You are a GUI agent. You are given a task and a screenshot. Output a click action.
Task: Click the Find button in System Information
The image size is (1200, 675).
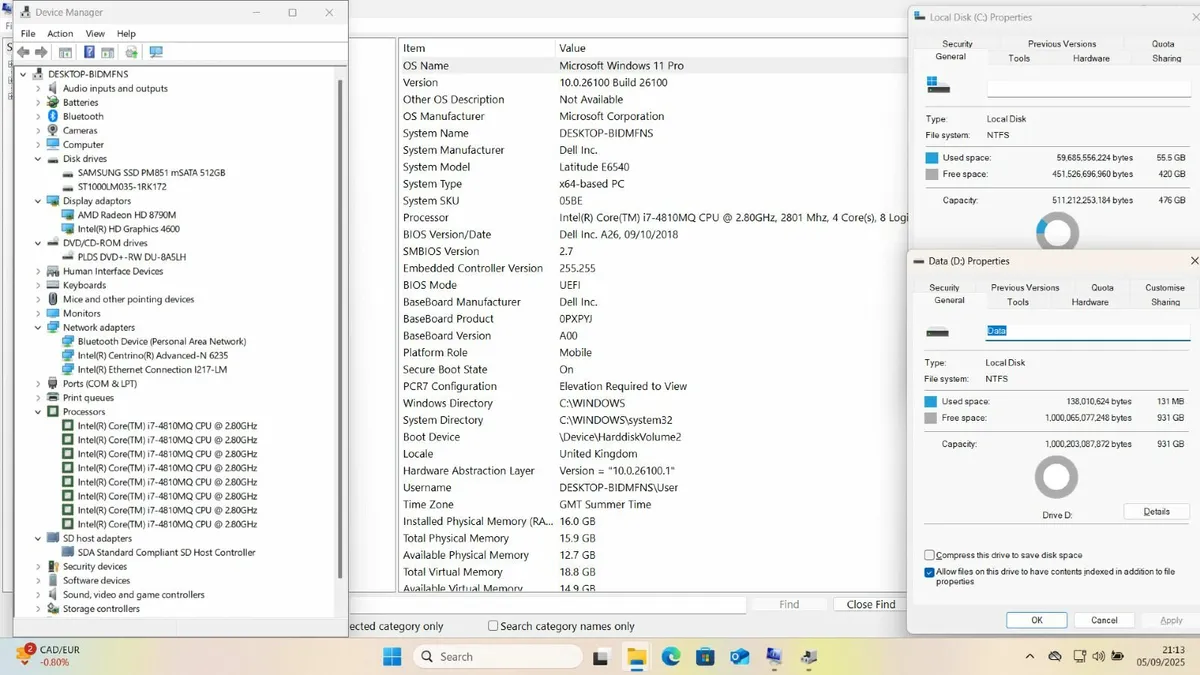pyautogui.click(x=789, y=604)
